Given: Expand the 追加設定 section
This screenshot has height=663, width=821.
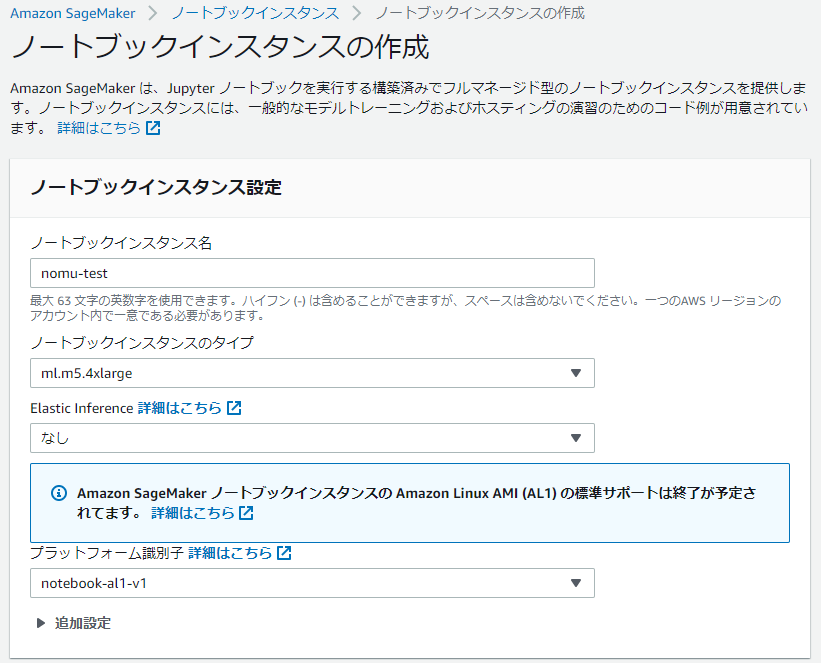Looking at the screenshot, I should pyautogui.click(x=74, y=623).
